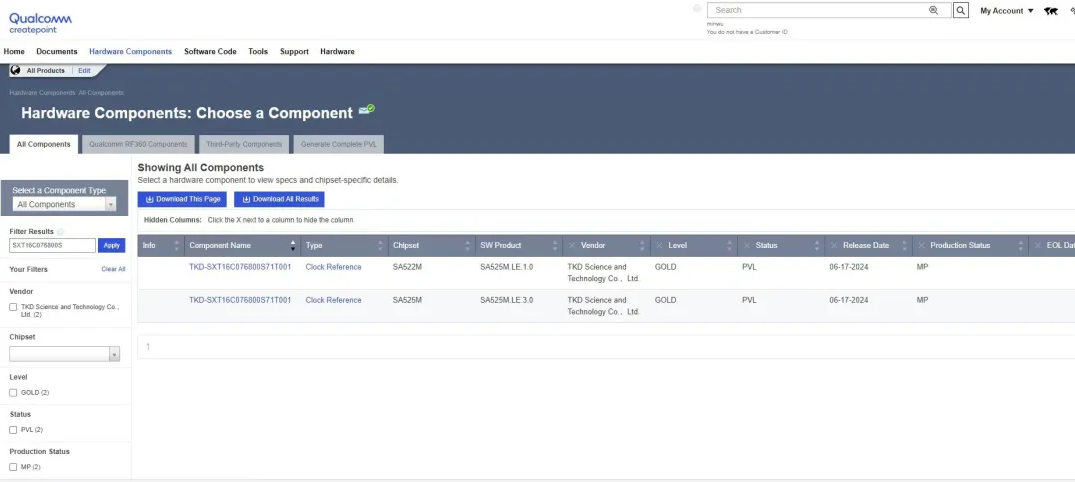Click the globe icon beside All Products

pos(16,71)
